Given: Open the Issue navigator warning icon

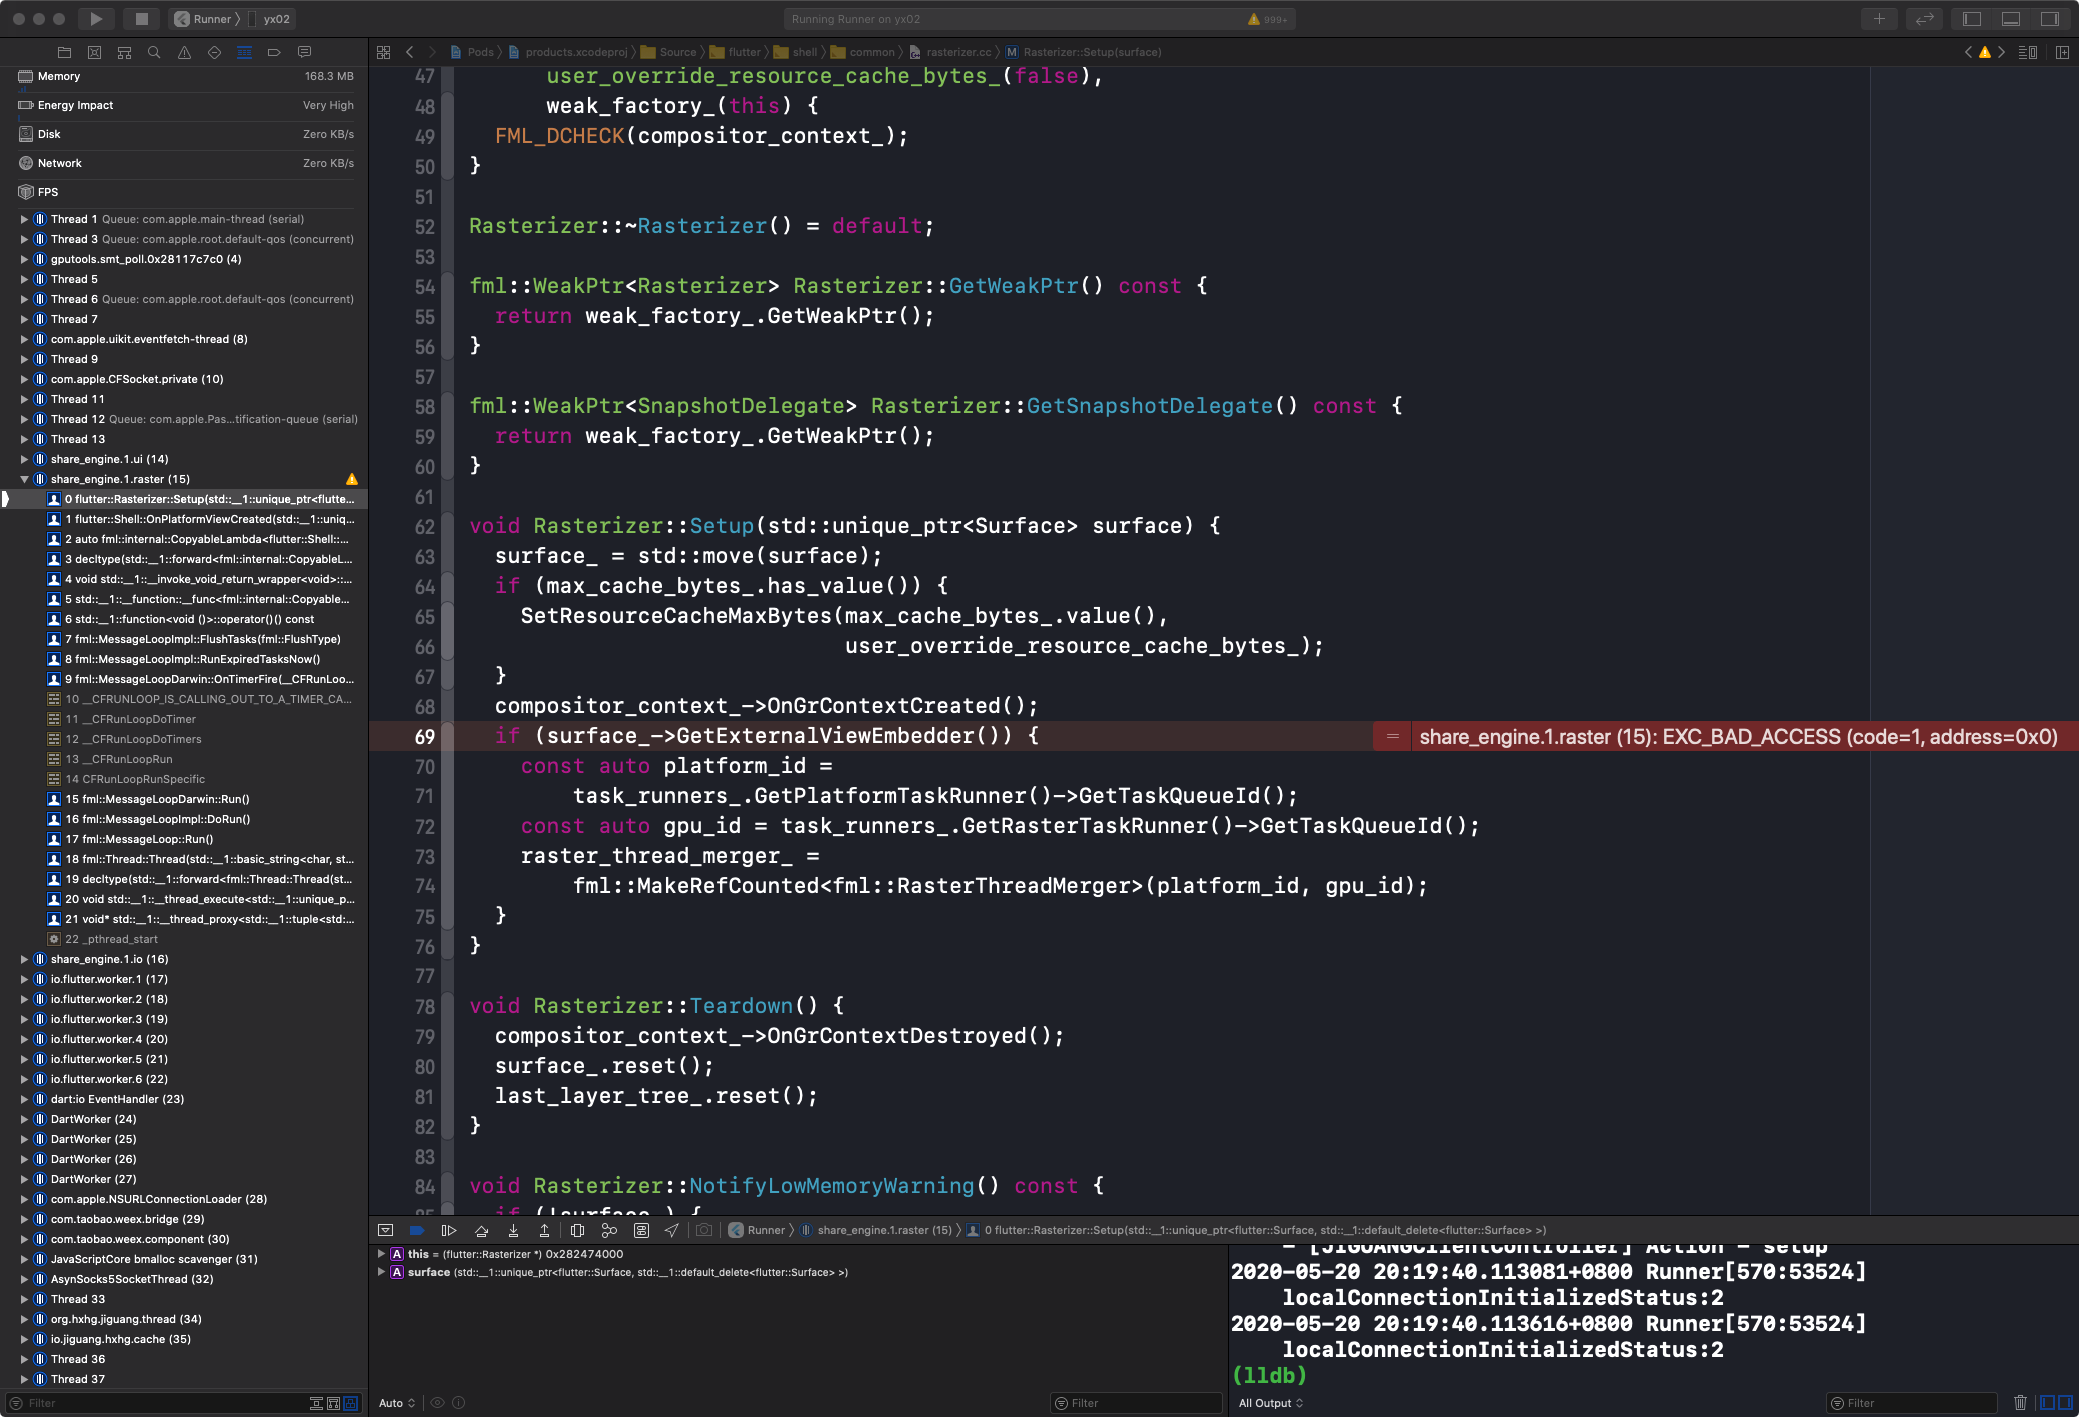Looking at the screenshot, I should (184, 52).
